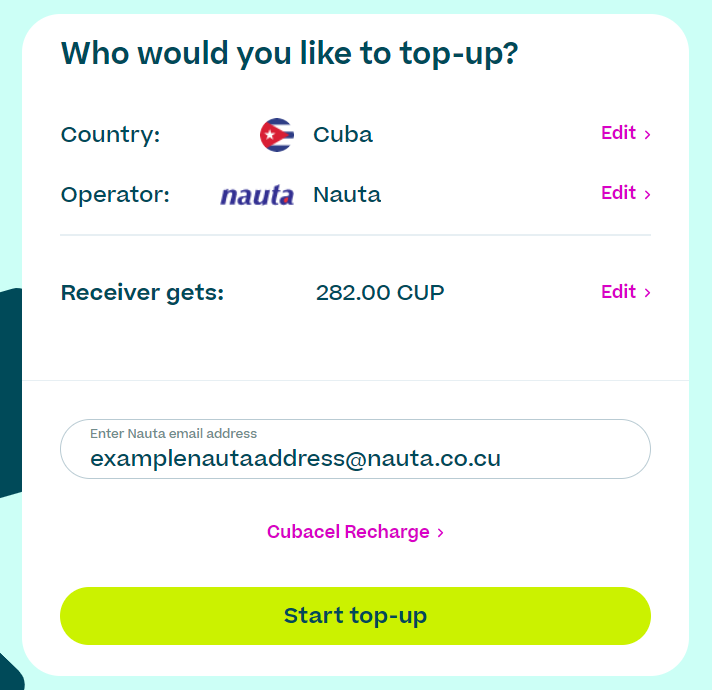Click the arrow after Cubacel Recharge
This screenshot has width=712, height=690.
(440, 532)
